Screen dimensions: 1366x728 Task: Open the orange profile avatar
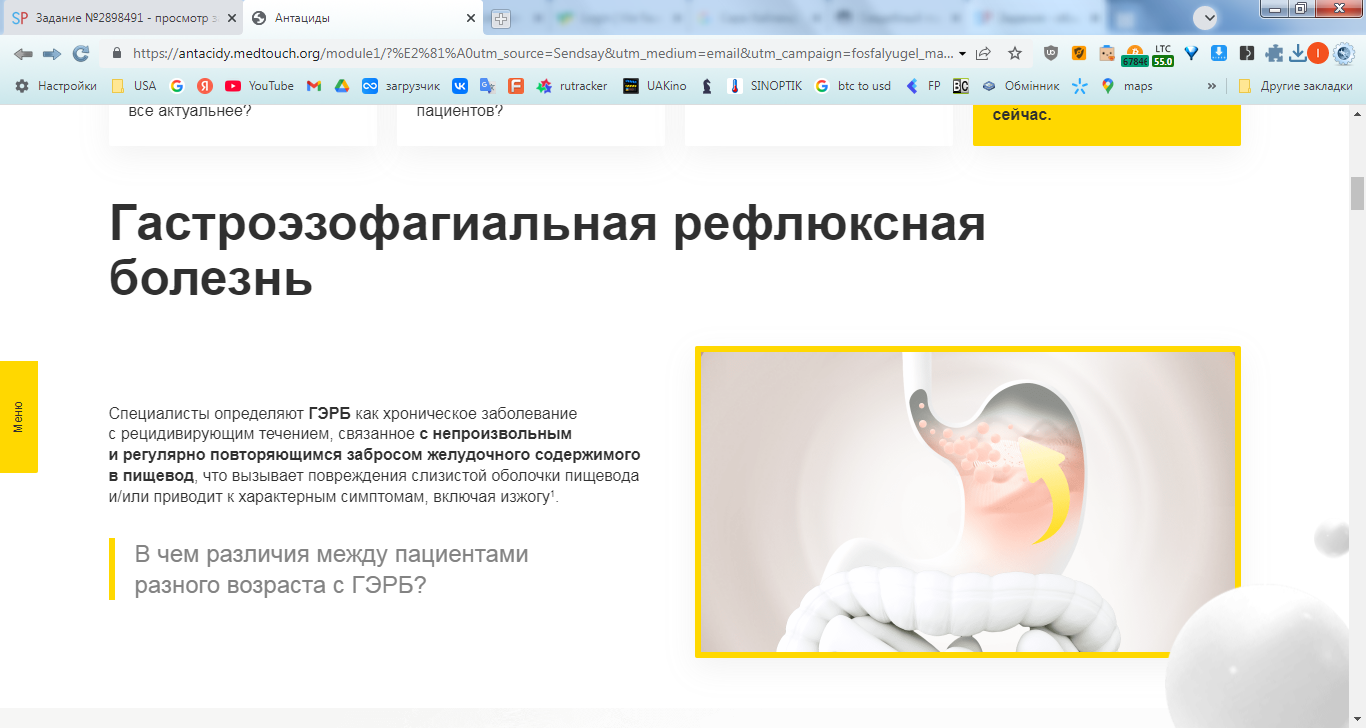[1318, 54]
